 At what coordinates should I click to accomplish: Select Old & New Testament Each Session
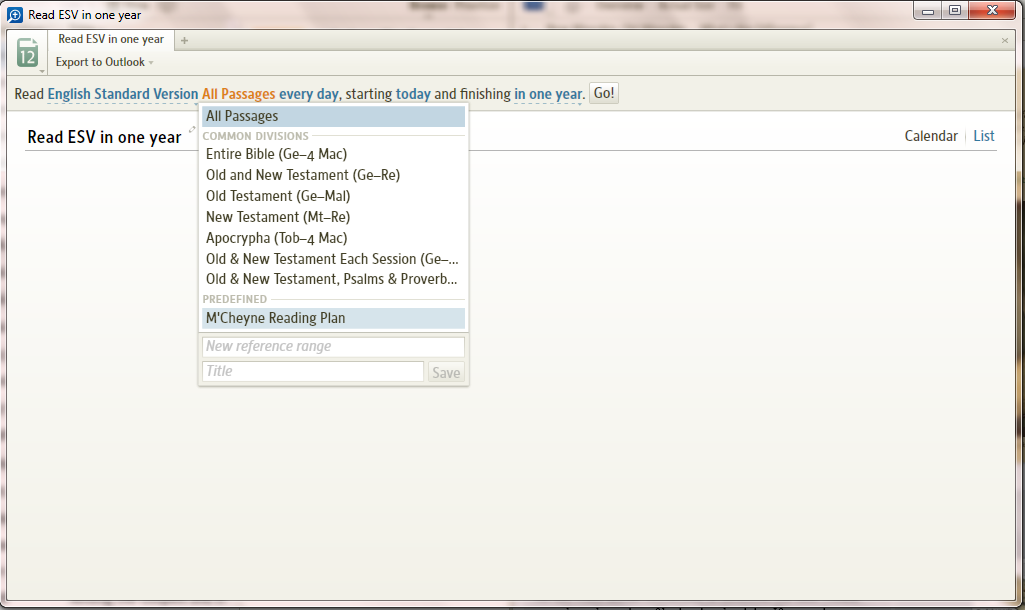point(333,259)
